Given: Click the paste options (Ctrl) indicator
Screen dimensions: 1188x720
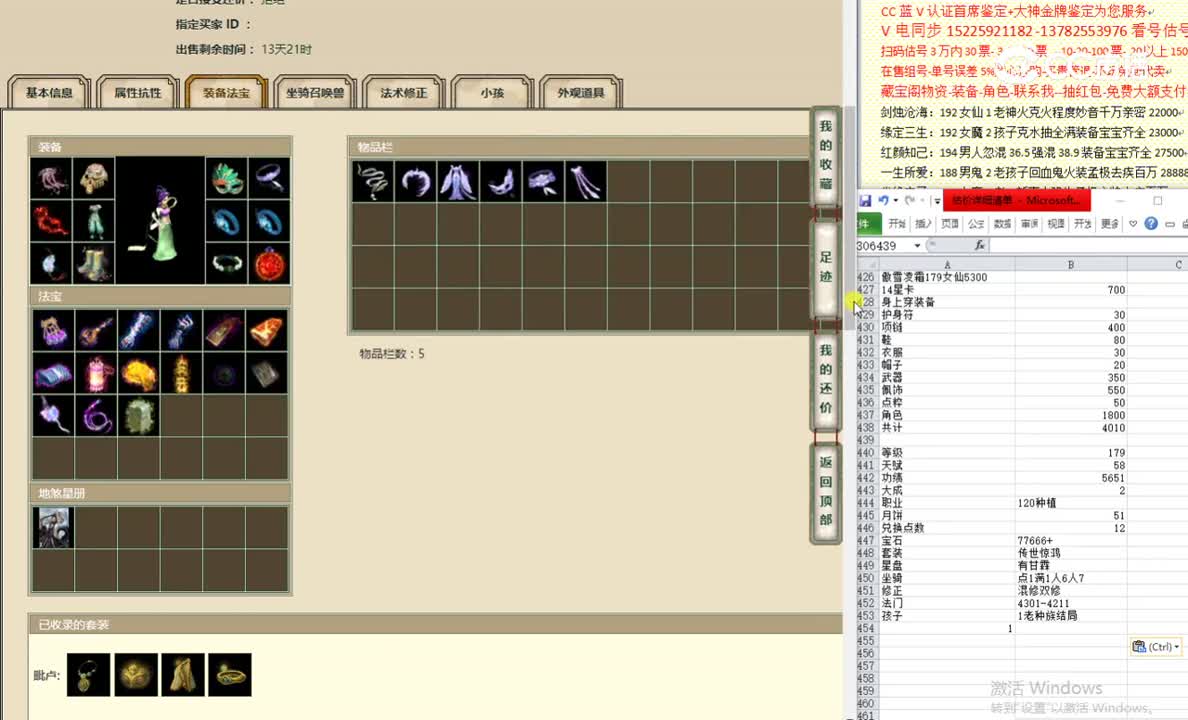Looking at the screenshot, I should coord(1154,646).
